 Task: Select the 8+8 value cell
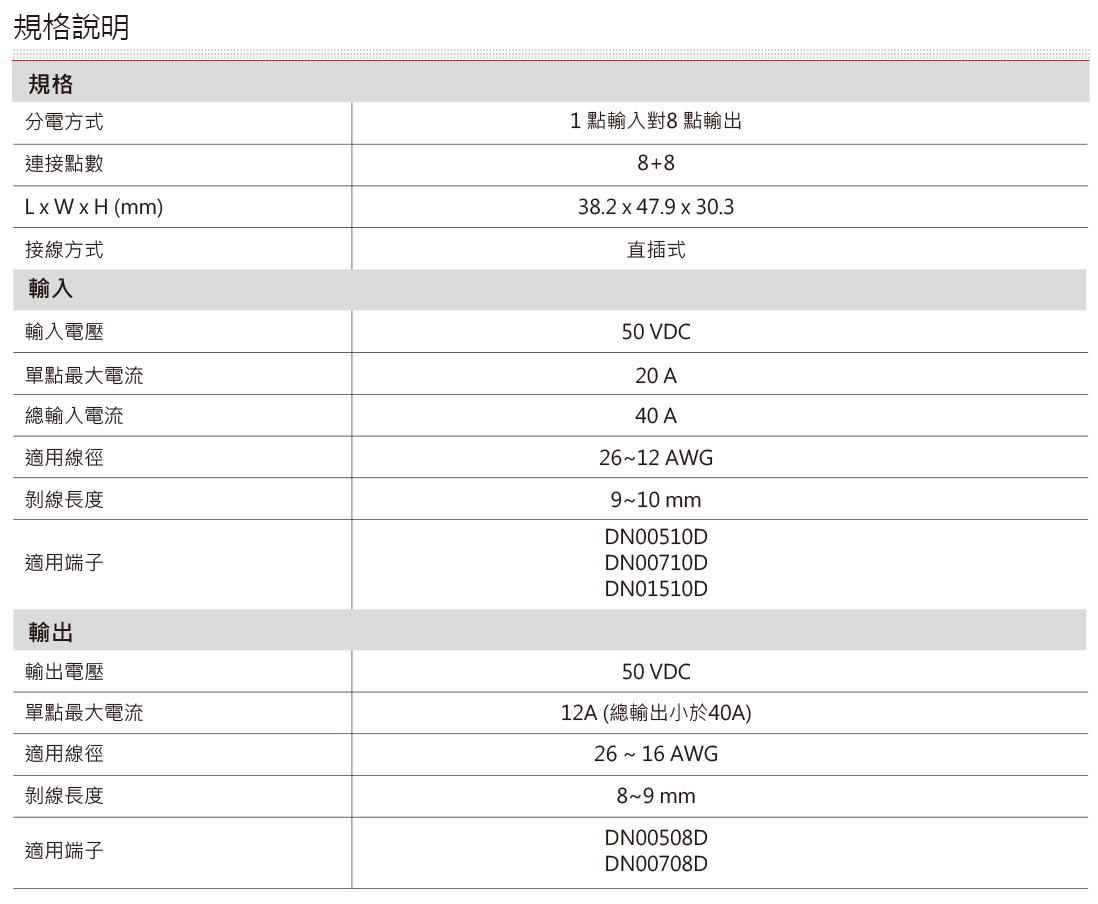click(660, 165)
